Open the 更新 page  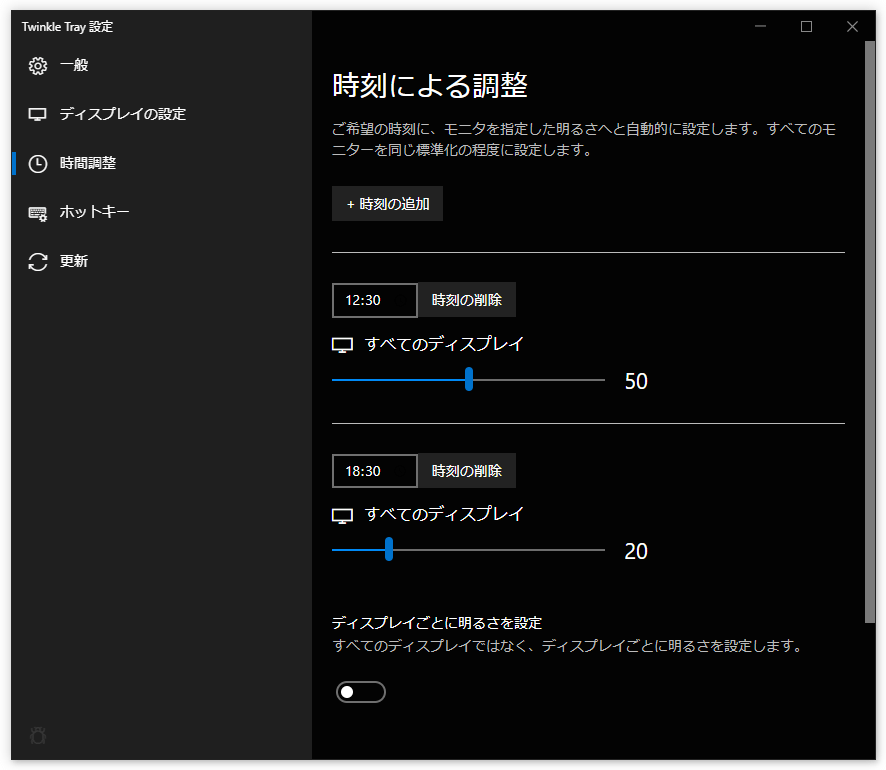click(161, 262)
